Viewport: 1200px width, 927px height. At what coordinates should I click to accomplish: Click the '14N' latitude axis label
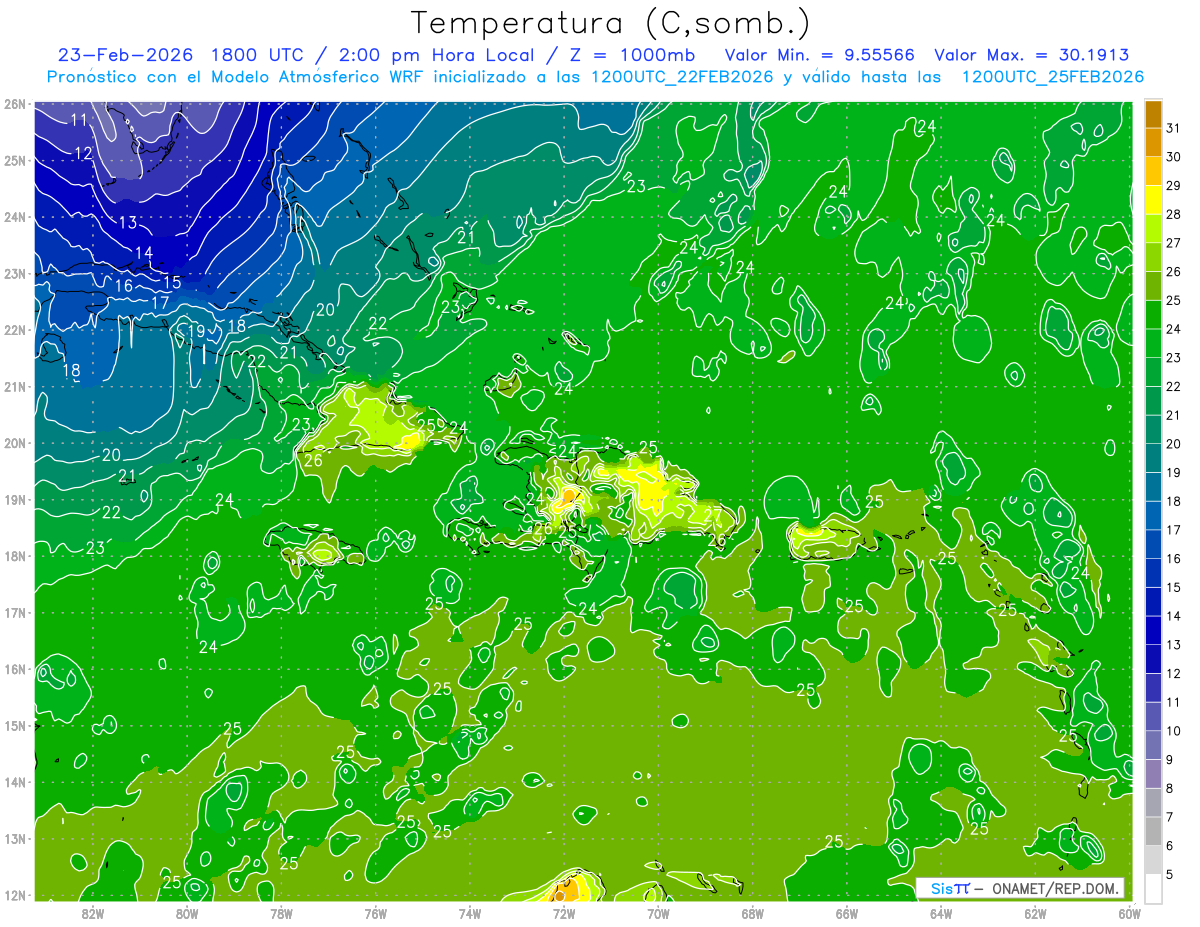coord(14,782)
